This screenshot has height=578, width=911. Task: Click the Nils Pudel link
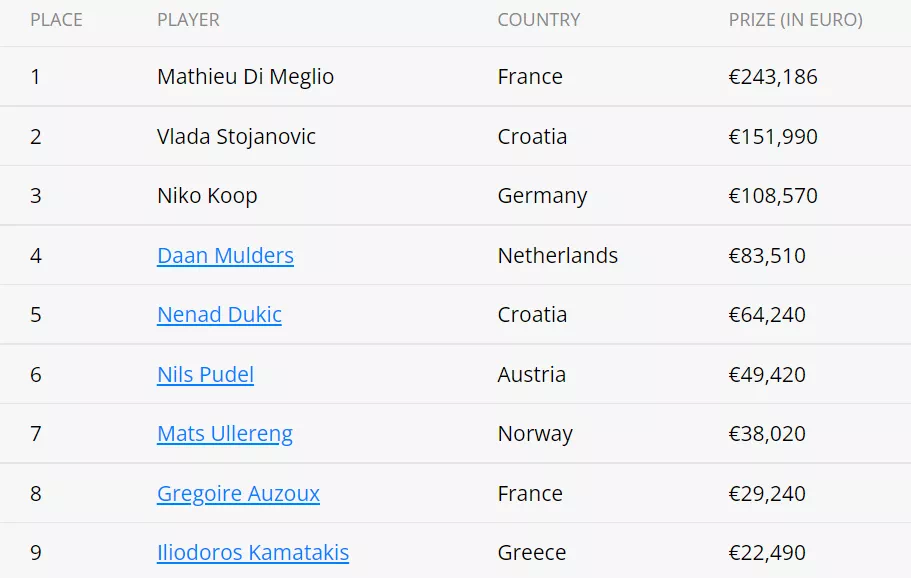pyautogui.click(x=205, y=375)
